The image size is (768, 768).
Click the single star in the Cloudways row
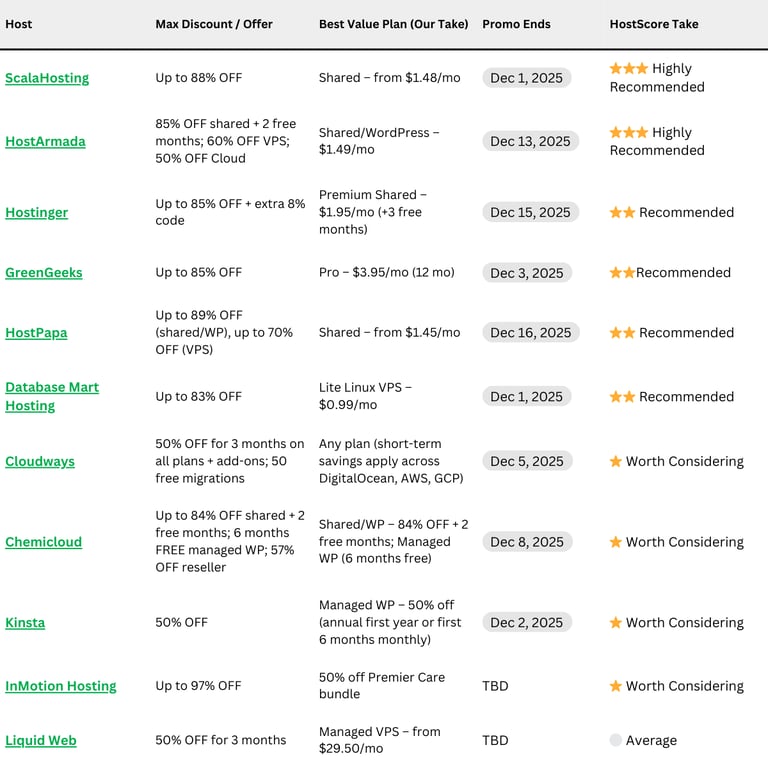point(616,462)
